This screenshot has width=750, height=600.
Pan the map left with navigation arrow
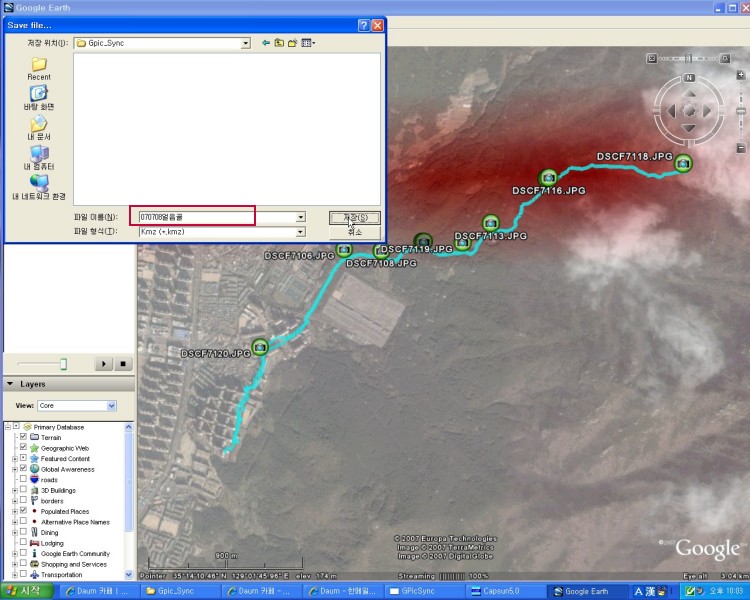[x=672, y=111]
